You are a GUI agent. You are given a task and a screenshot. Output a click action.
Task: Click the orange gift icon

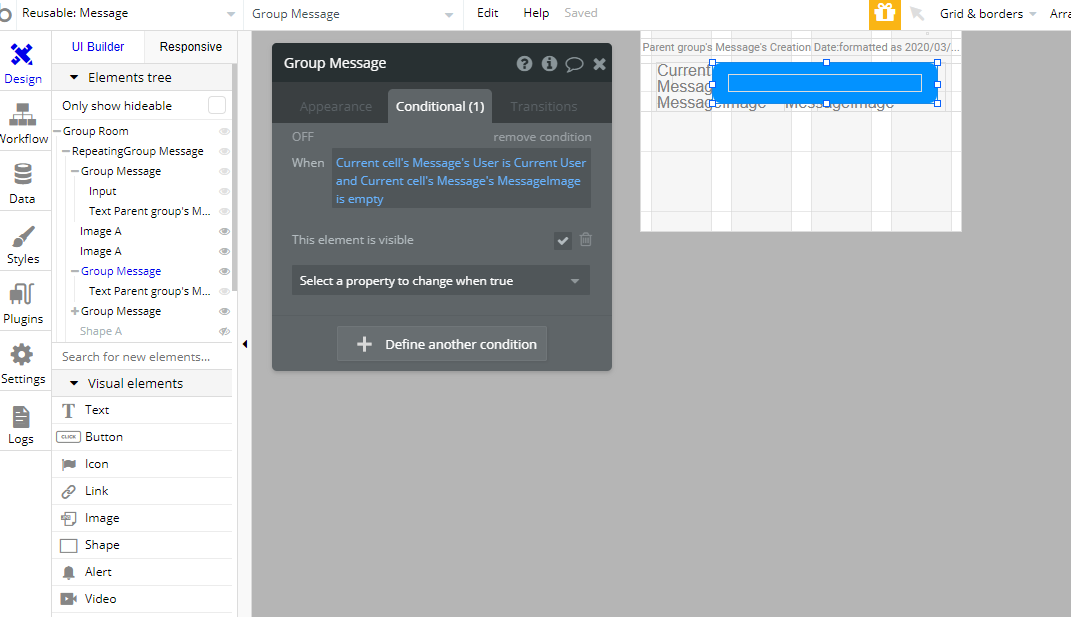coord(885,14)
